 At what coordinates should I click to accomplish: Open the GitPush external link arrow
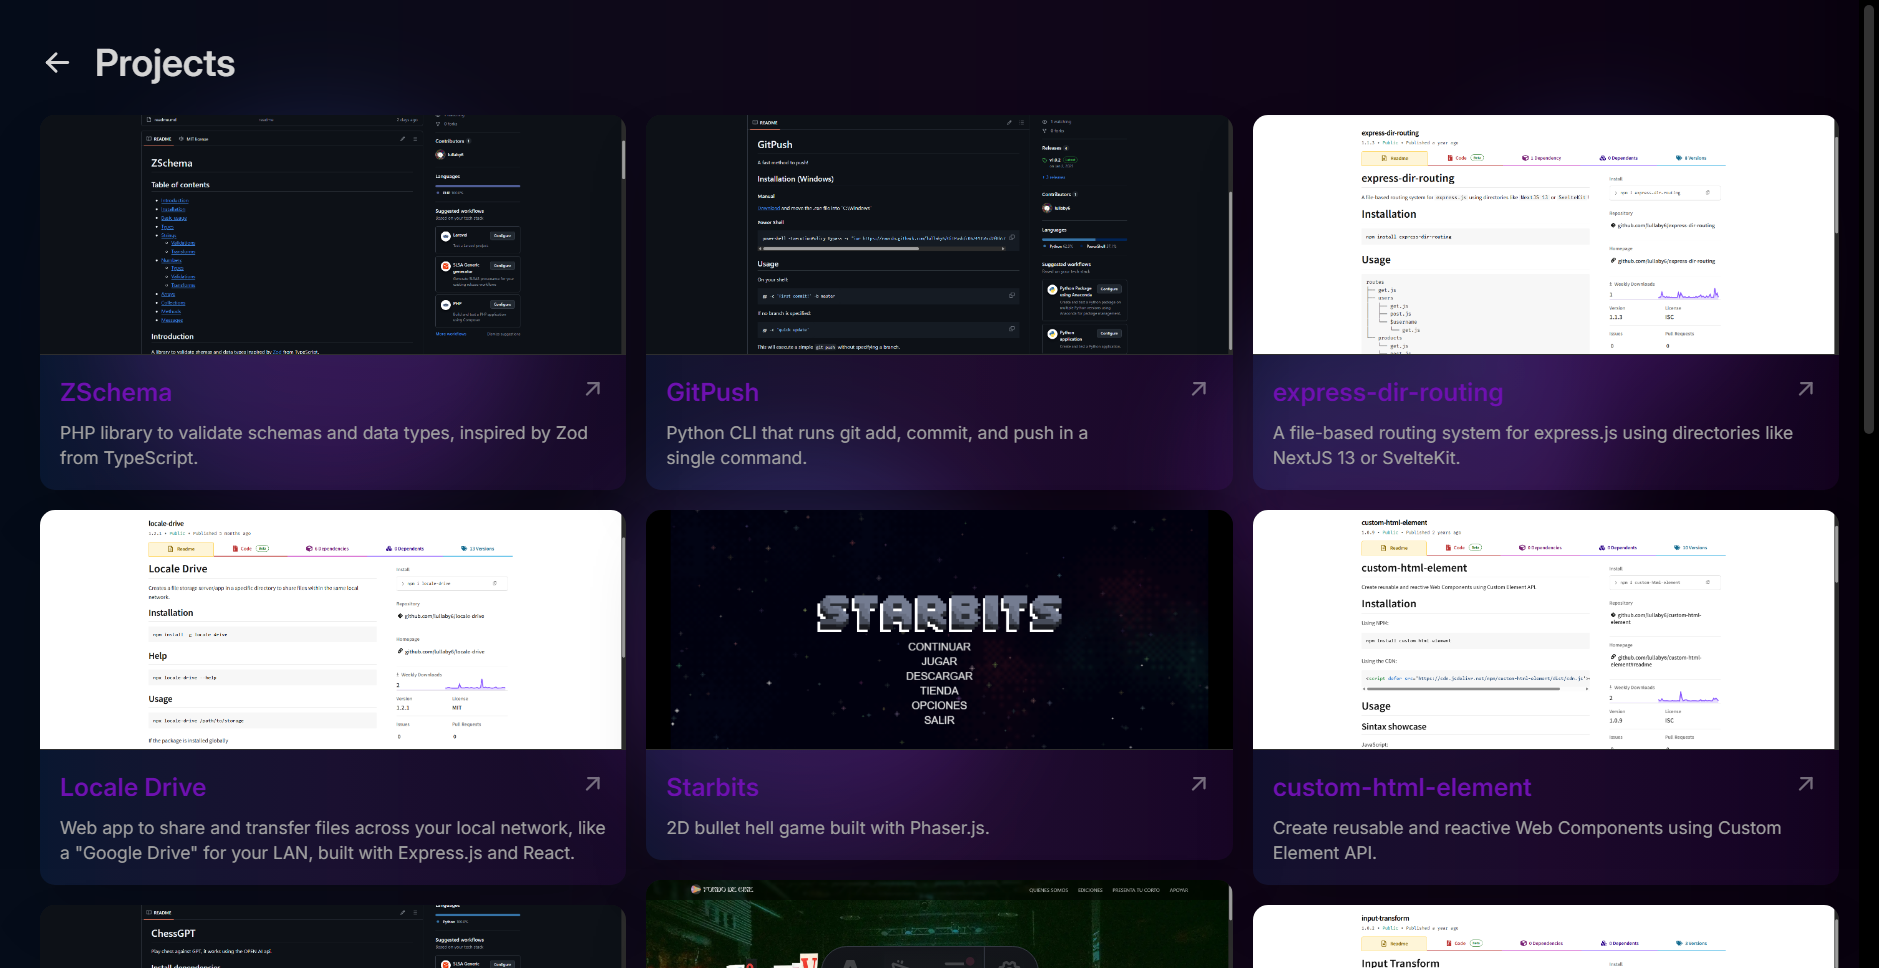[x=1199, y=389]
